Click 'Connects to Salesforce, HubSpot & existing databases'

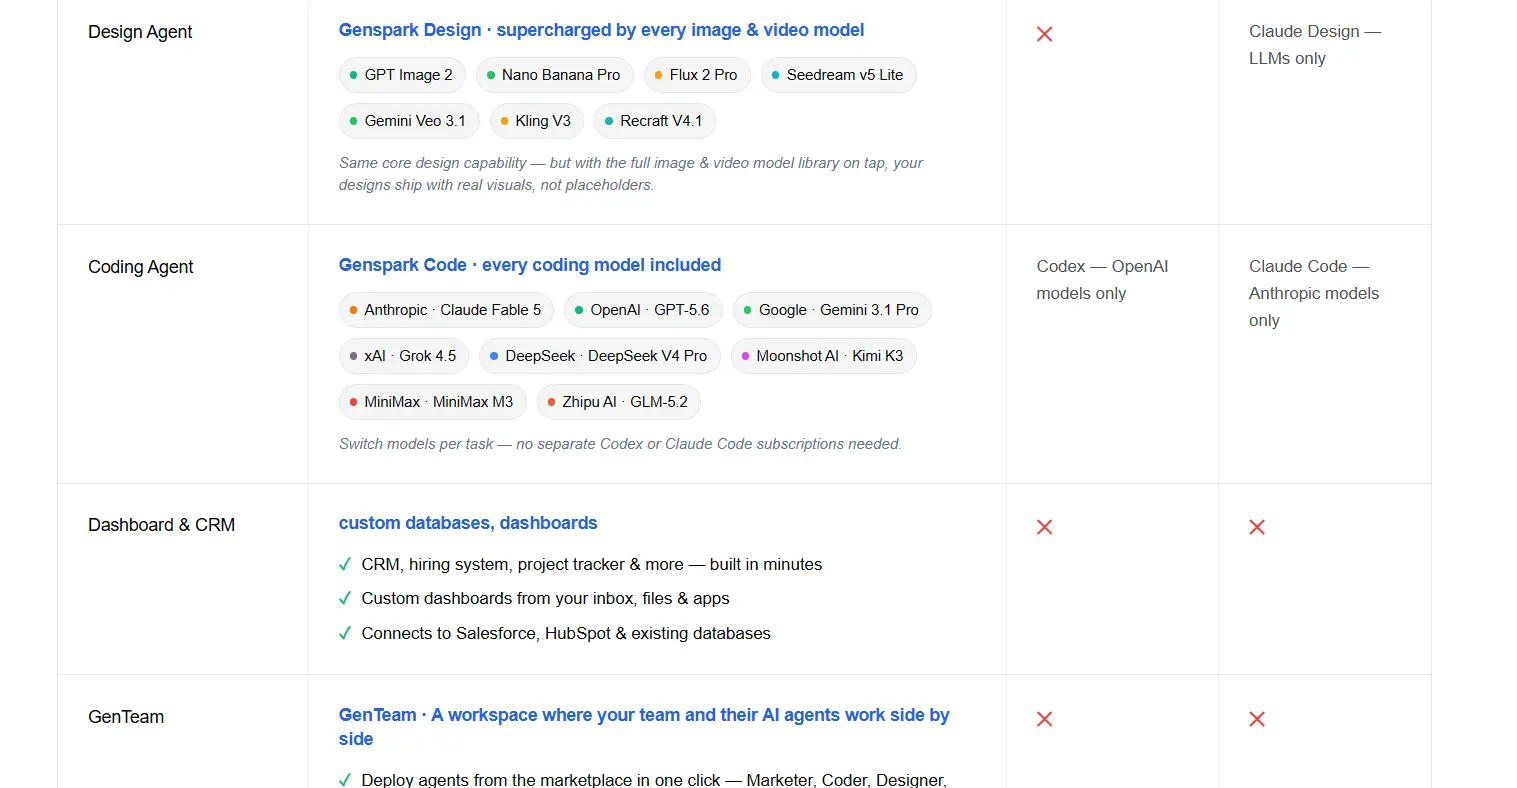point(566,633)
